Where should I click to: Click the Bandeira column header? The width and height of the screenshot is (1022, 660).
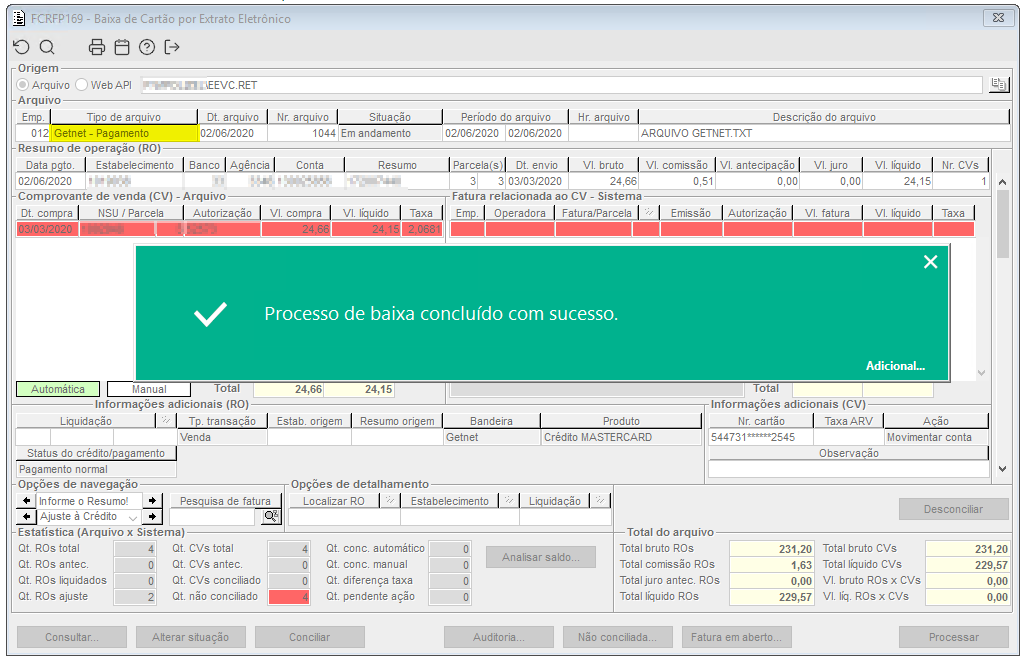(491, 421)
